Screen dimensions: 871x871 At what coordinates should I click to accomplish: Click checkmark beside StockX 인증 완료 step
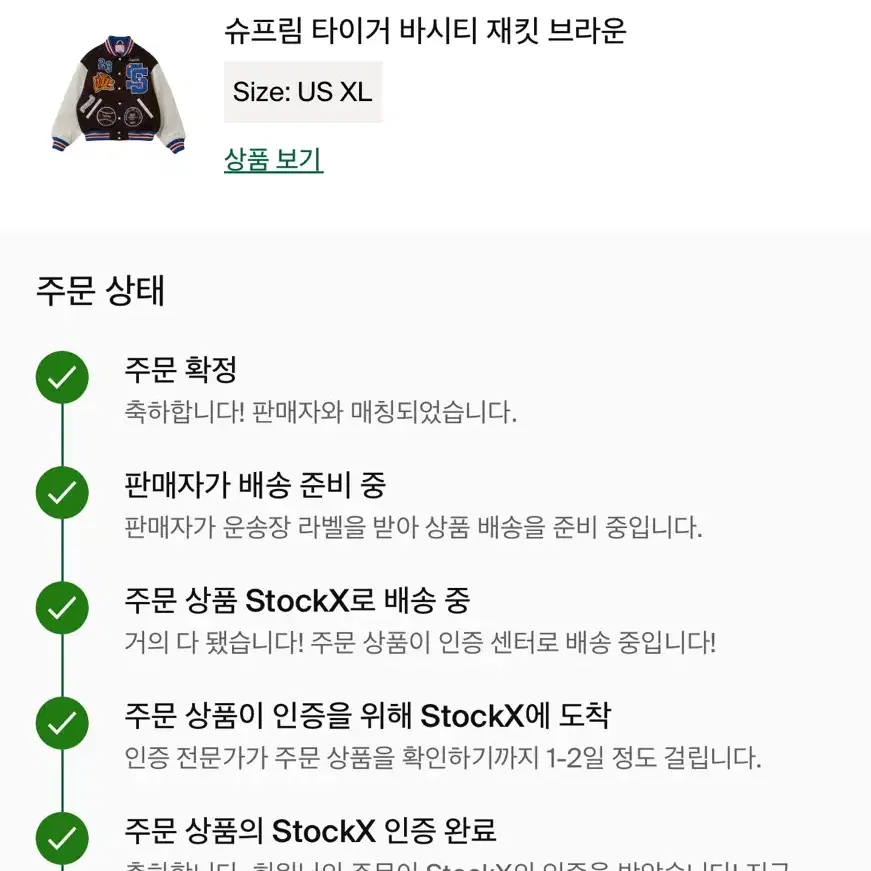(62, 839)
